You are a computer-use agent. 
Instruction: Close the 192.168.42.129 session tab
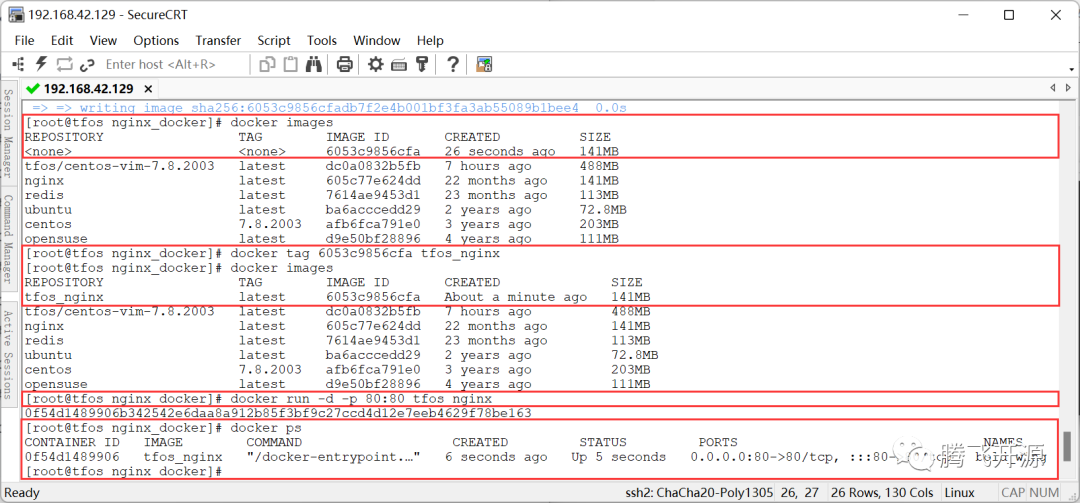tap(149, 89)
